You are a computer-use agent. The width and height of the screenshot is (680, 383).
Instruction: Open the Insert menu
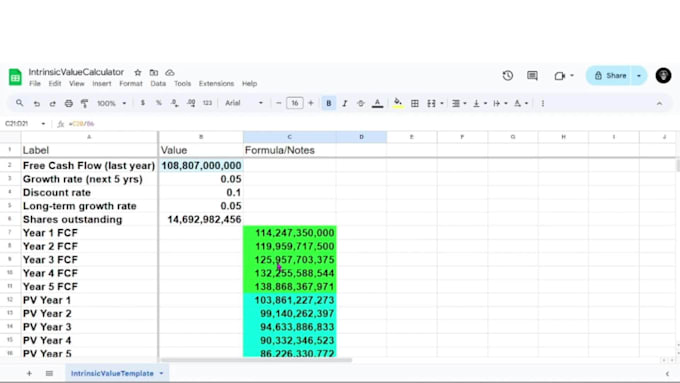(x=102, y=84)
